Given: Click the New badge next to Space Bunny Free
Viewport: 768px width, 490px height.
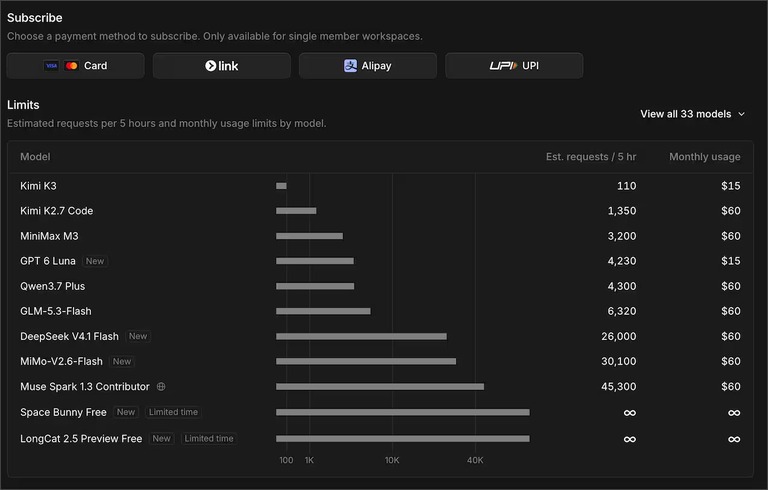Looking at the screenshot, I should pyautogui.click(x=126, y=412).
